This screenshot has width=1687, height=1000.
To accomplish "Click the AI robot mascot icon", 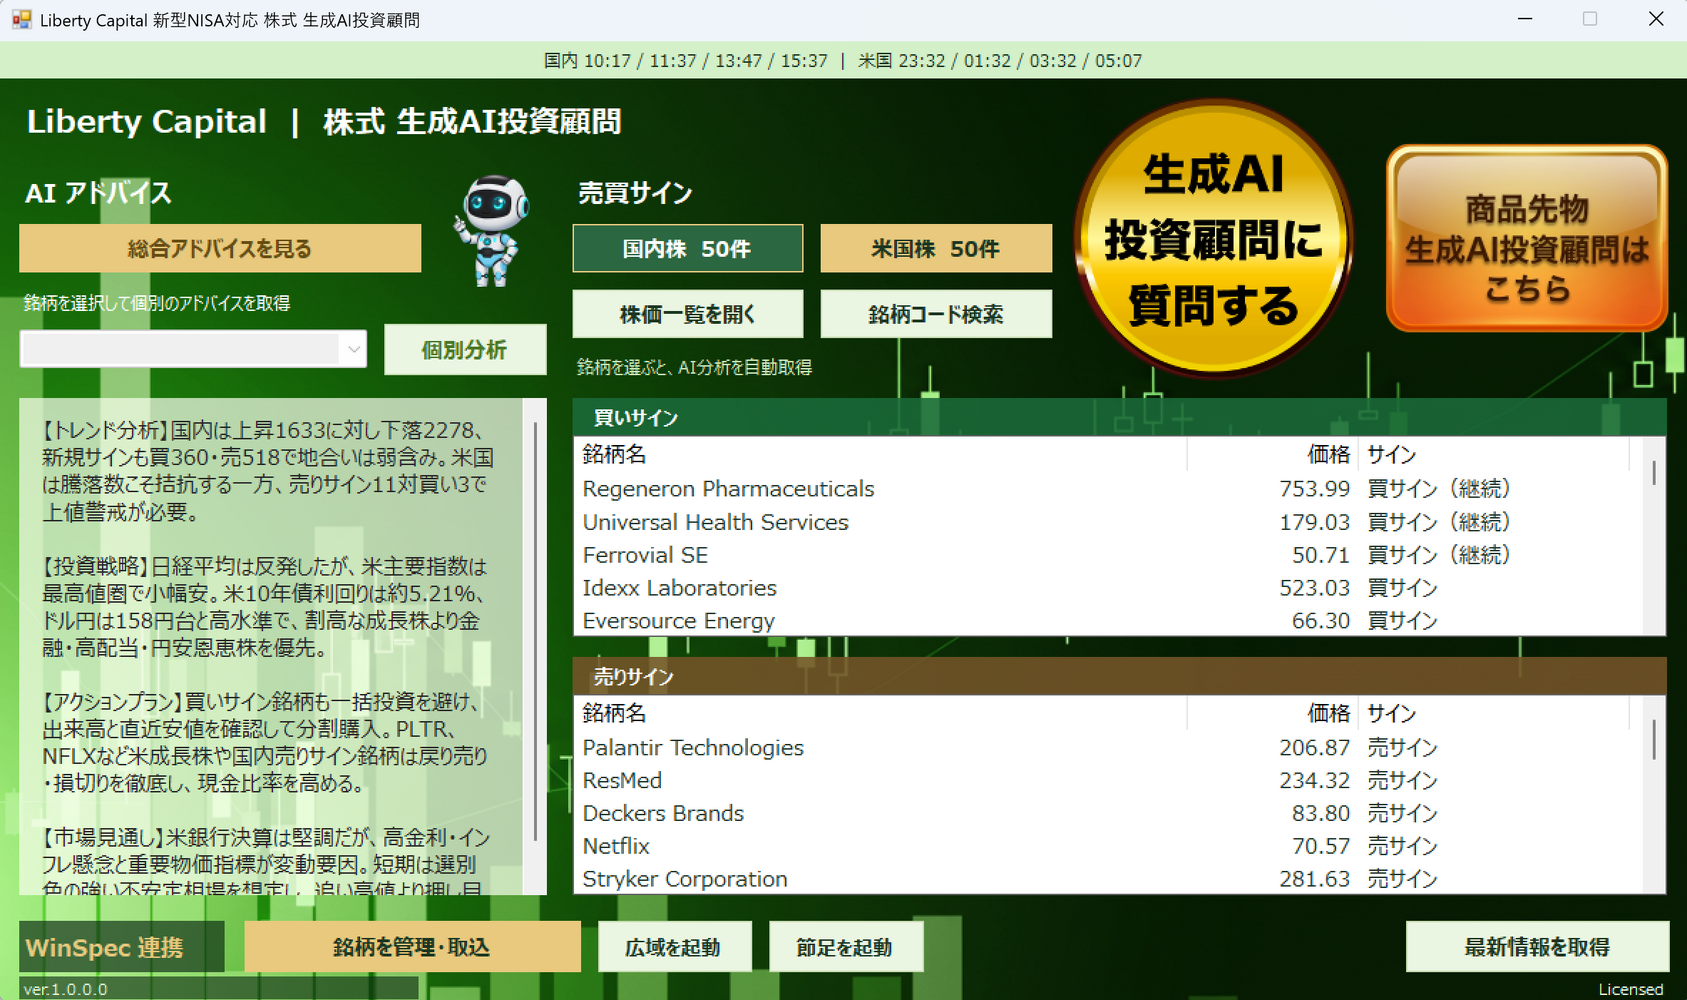I will [x=492, y=231].
